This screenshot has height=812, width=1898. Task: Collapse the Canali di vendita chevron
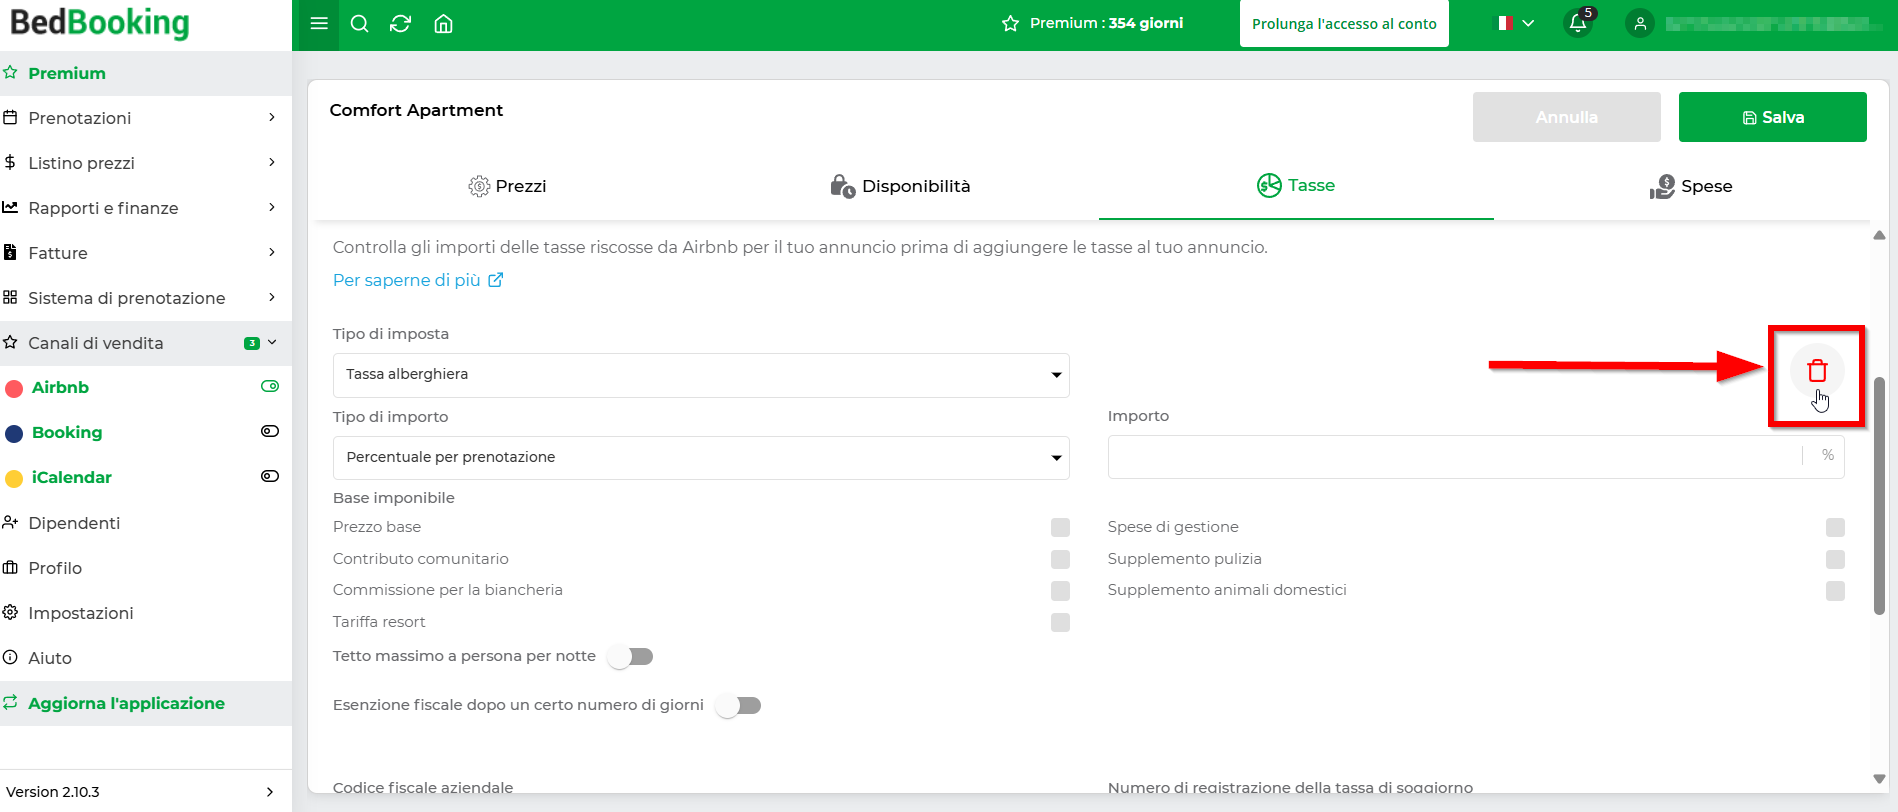[x=272, y=342]
